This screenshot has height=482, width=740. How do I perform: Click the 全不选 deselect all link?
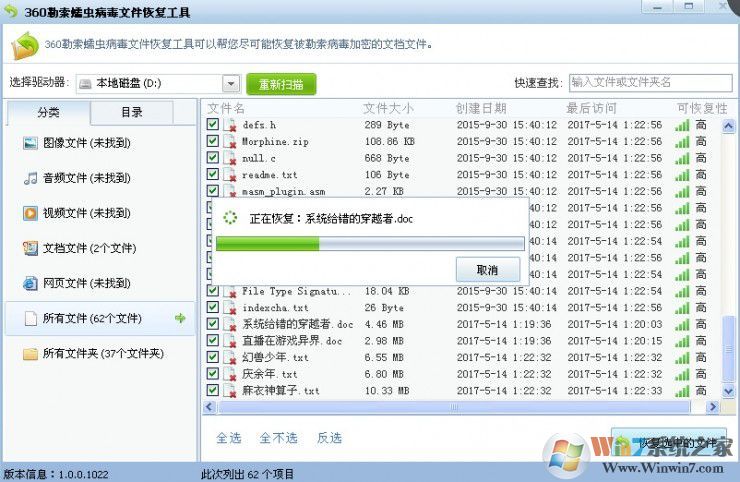pos(278,438)
